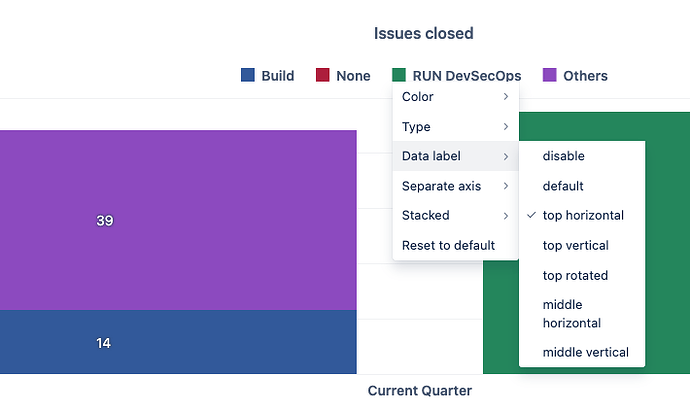
Task: Click the green RUN DevSecOps bar
Action: pos(667,242)
